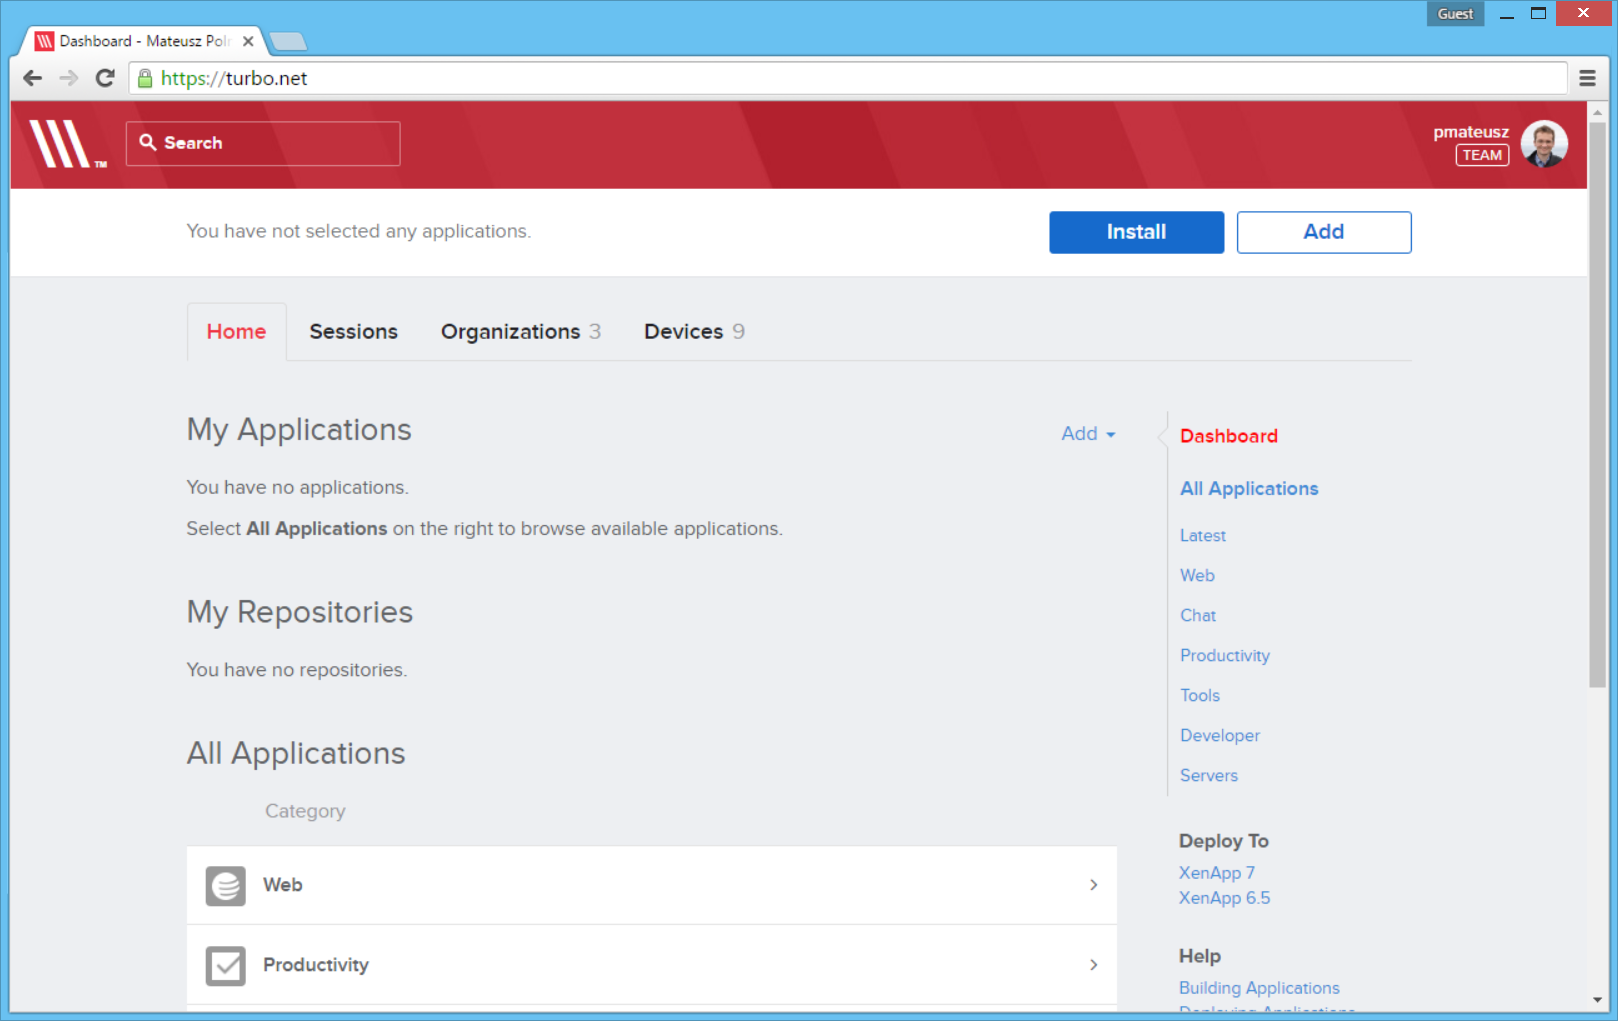Click the browser back arrow
This screenshot has width=1618, height=1021.
click(33, 78)
